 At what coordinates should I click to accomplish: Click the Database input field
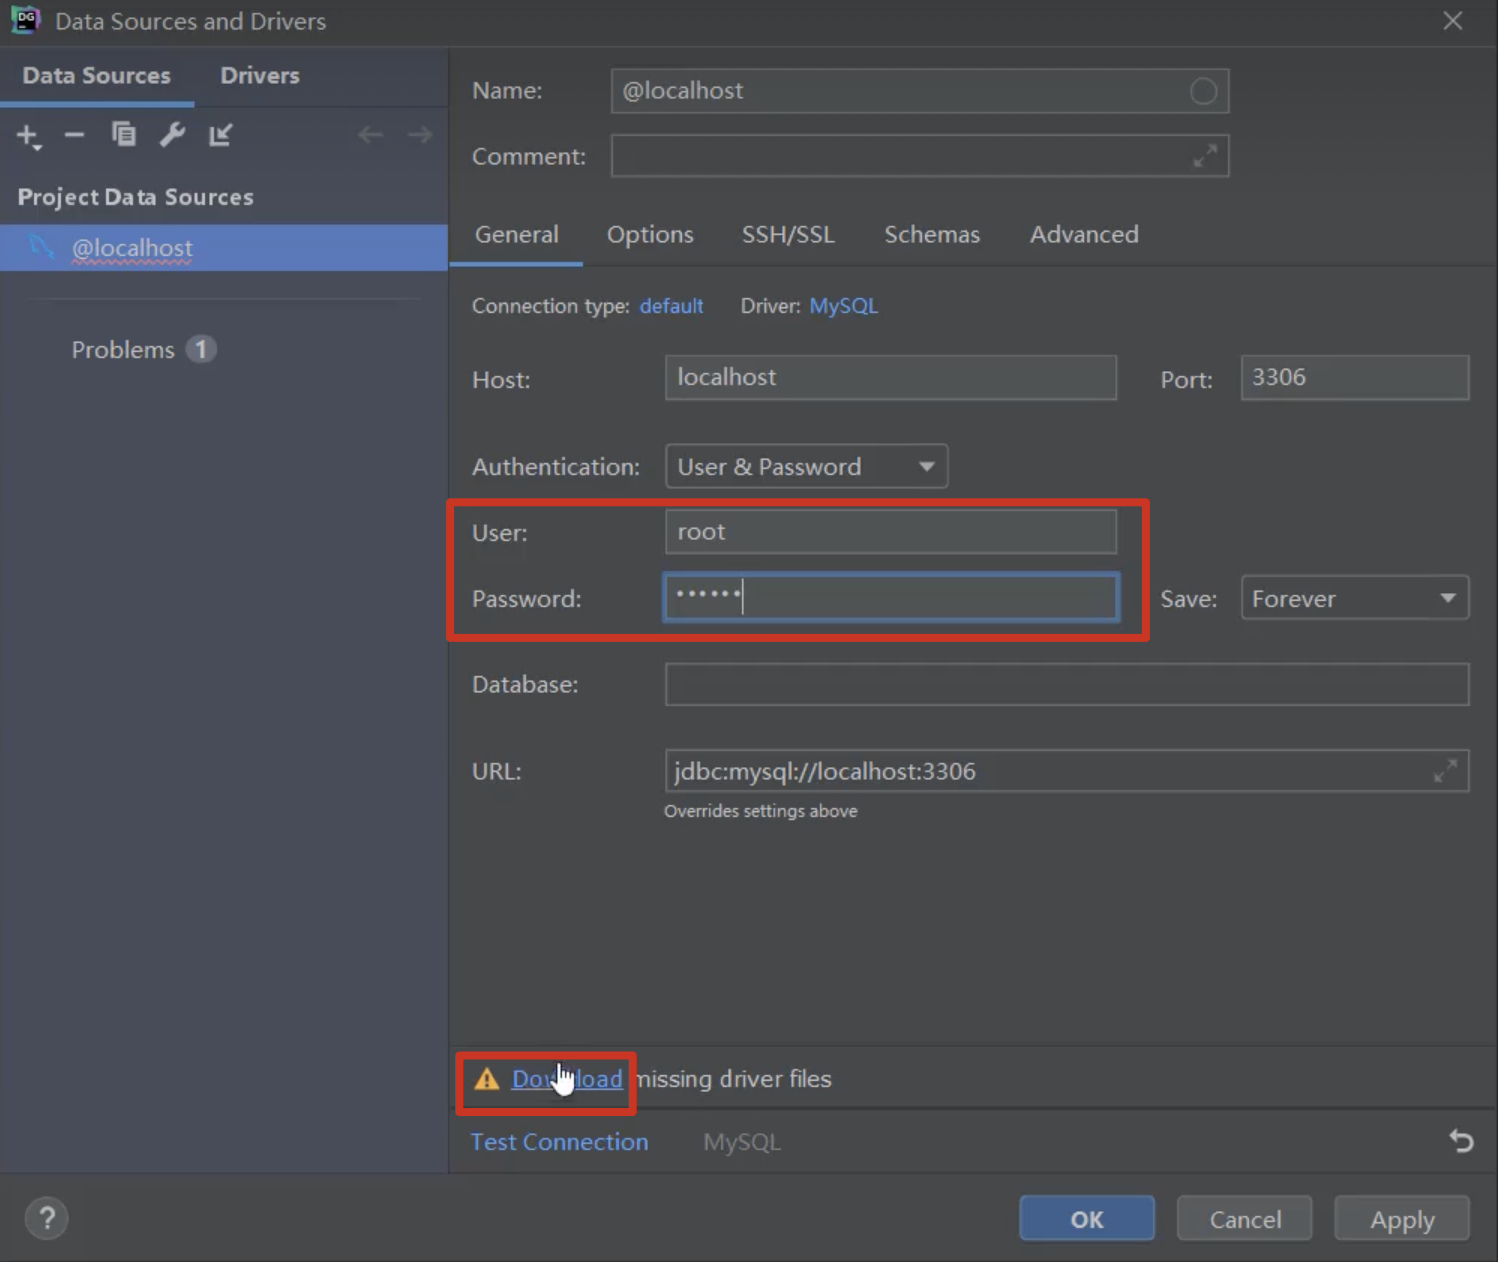(x=1067, y=685)
